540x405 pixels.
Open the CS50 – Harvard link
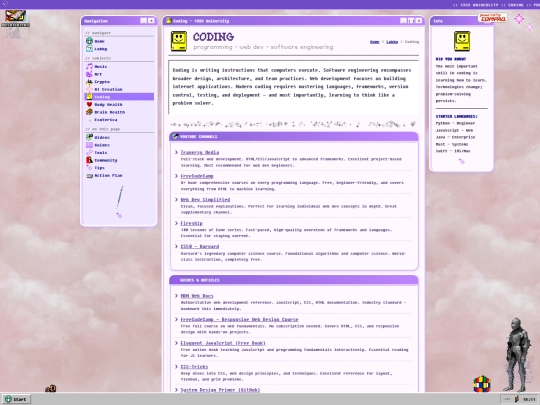[x=200, y=247]
